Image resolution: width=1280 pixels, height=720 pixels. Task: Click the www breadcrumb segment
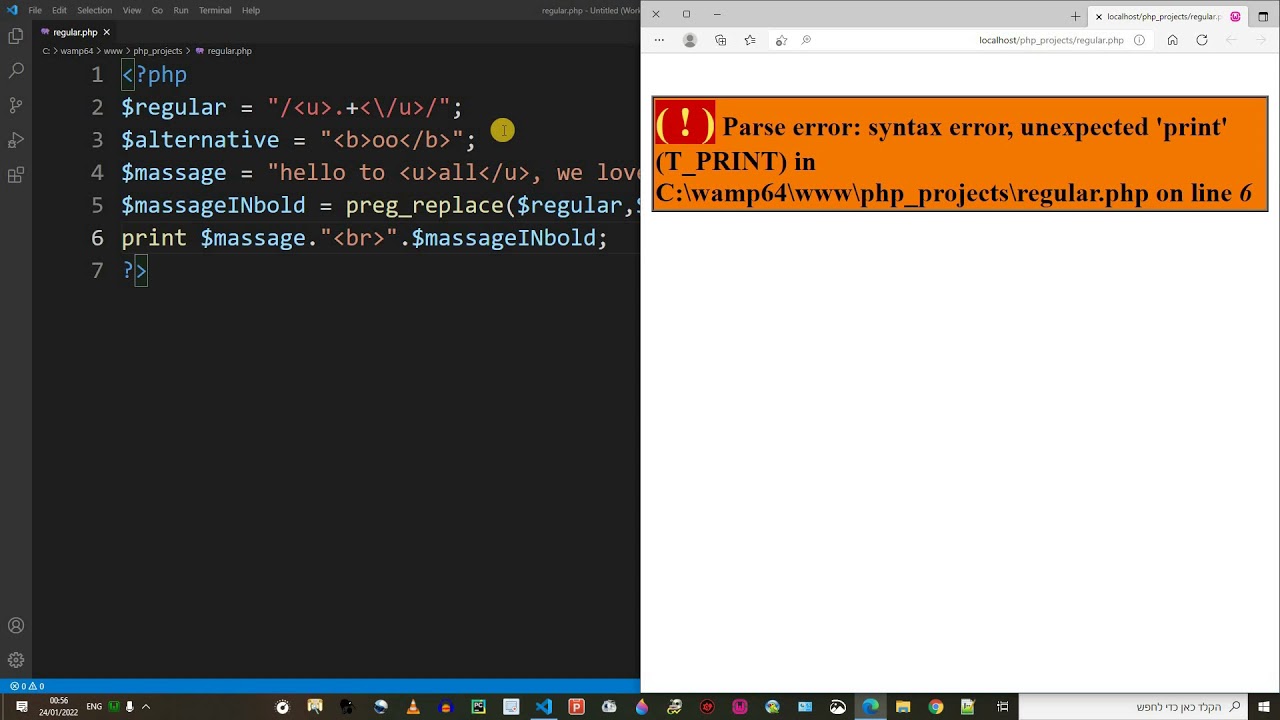point(113,51)
